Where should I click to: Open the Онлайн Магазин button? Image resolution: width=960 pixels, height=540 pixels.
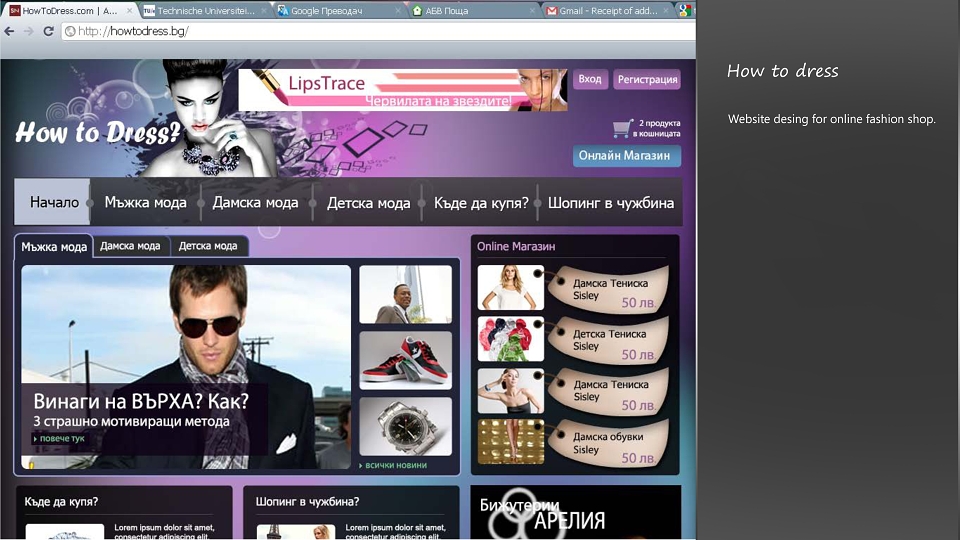[626, 156]
